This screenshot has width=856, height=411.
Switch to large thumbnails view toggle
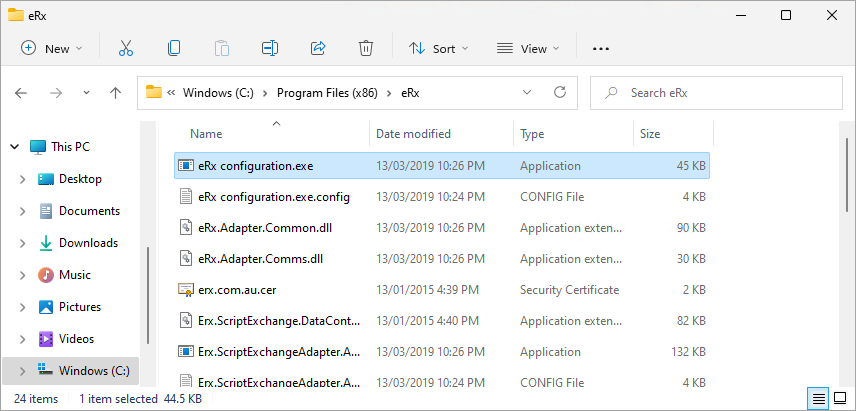[841, 399]
